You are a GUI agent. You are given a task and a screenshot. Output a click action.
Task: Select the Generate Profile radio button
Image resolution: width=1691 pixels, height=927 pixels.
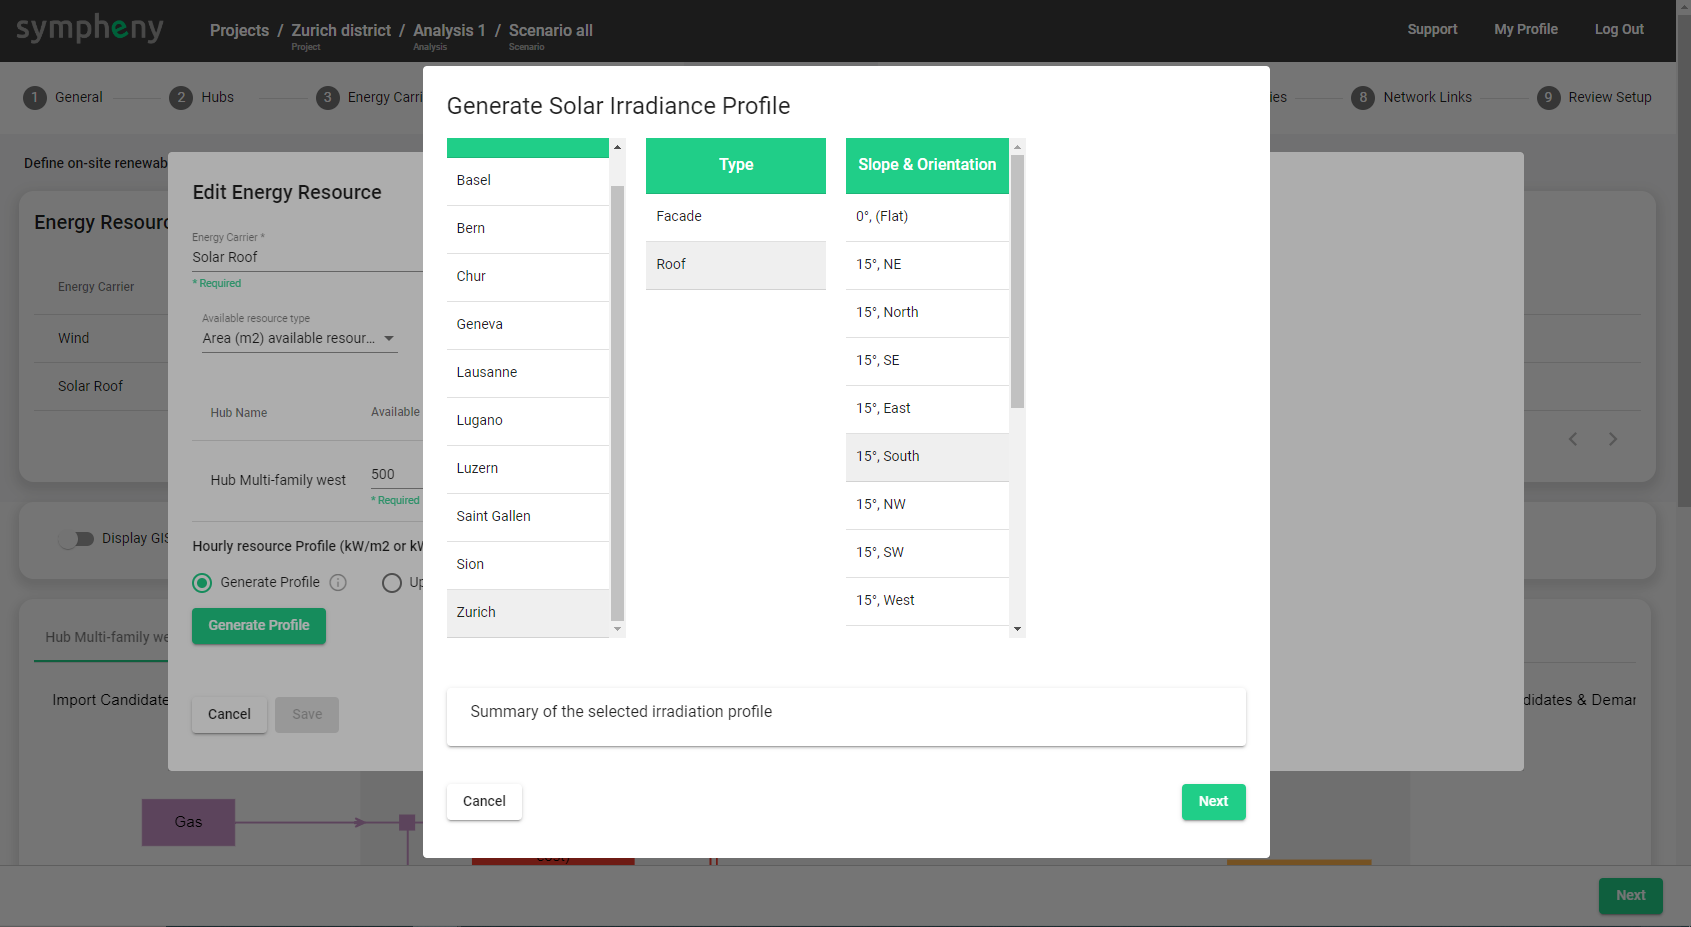click(202, 583)
